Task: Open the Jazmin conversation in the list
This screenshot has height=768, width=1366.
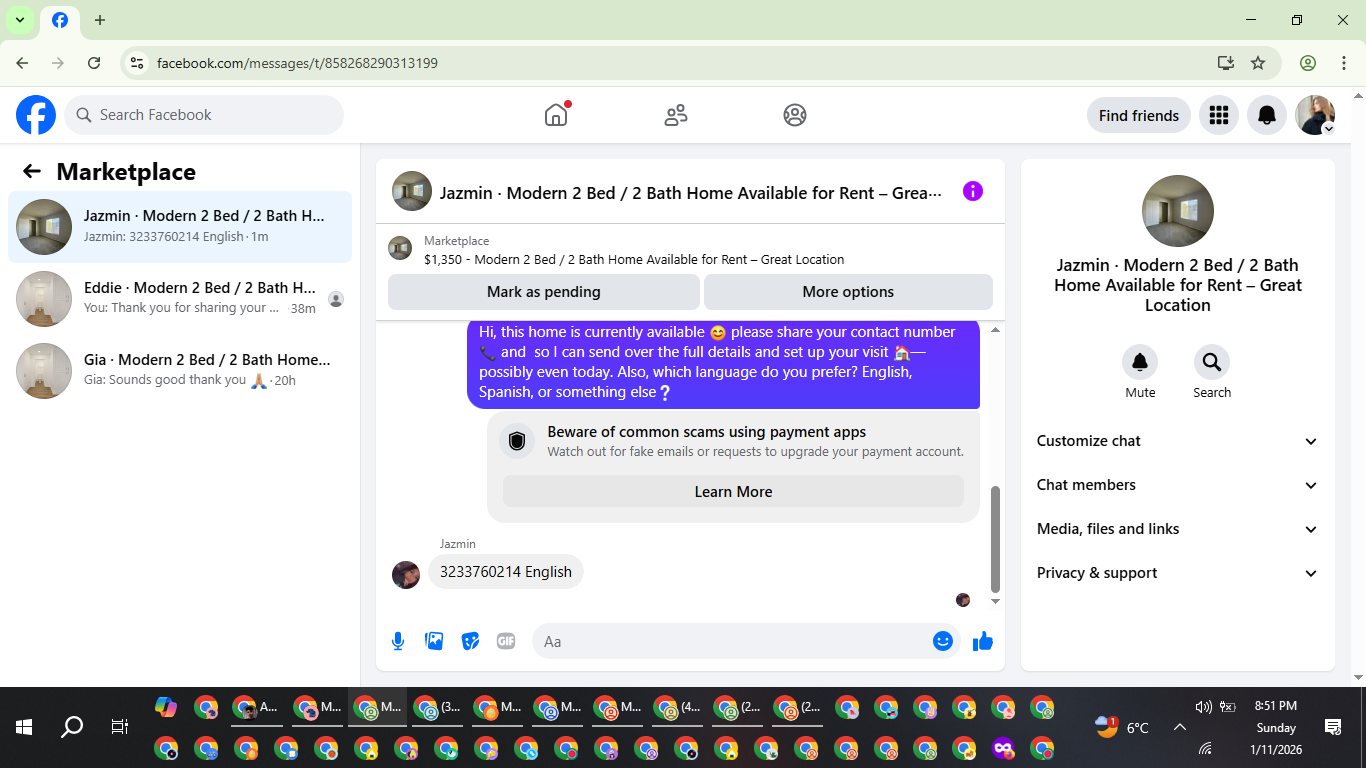Action: [x=180, y=227]
